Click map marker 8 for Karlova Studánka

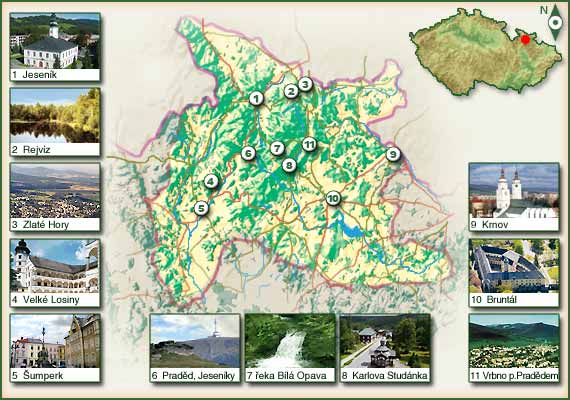(289, 165)
